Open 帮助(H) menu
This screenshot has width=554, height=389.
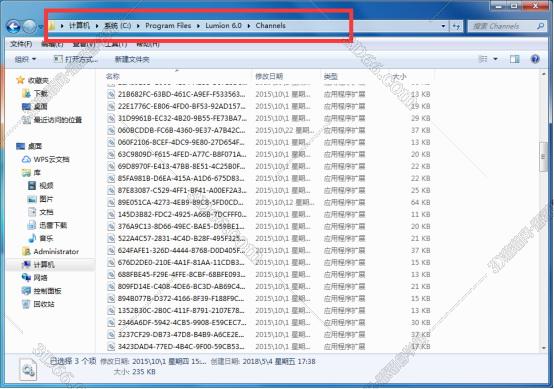148,44
